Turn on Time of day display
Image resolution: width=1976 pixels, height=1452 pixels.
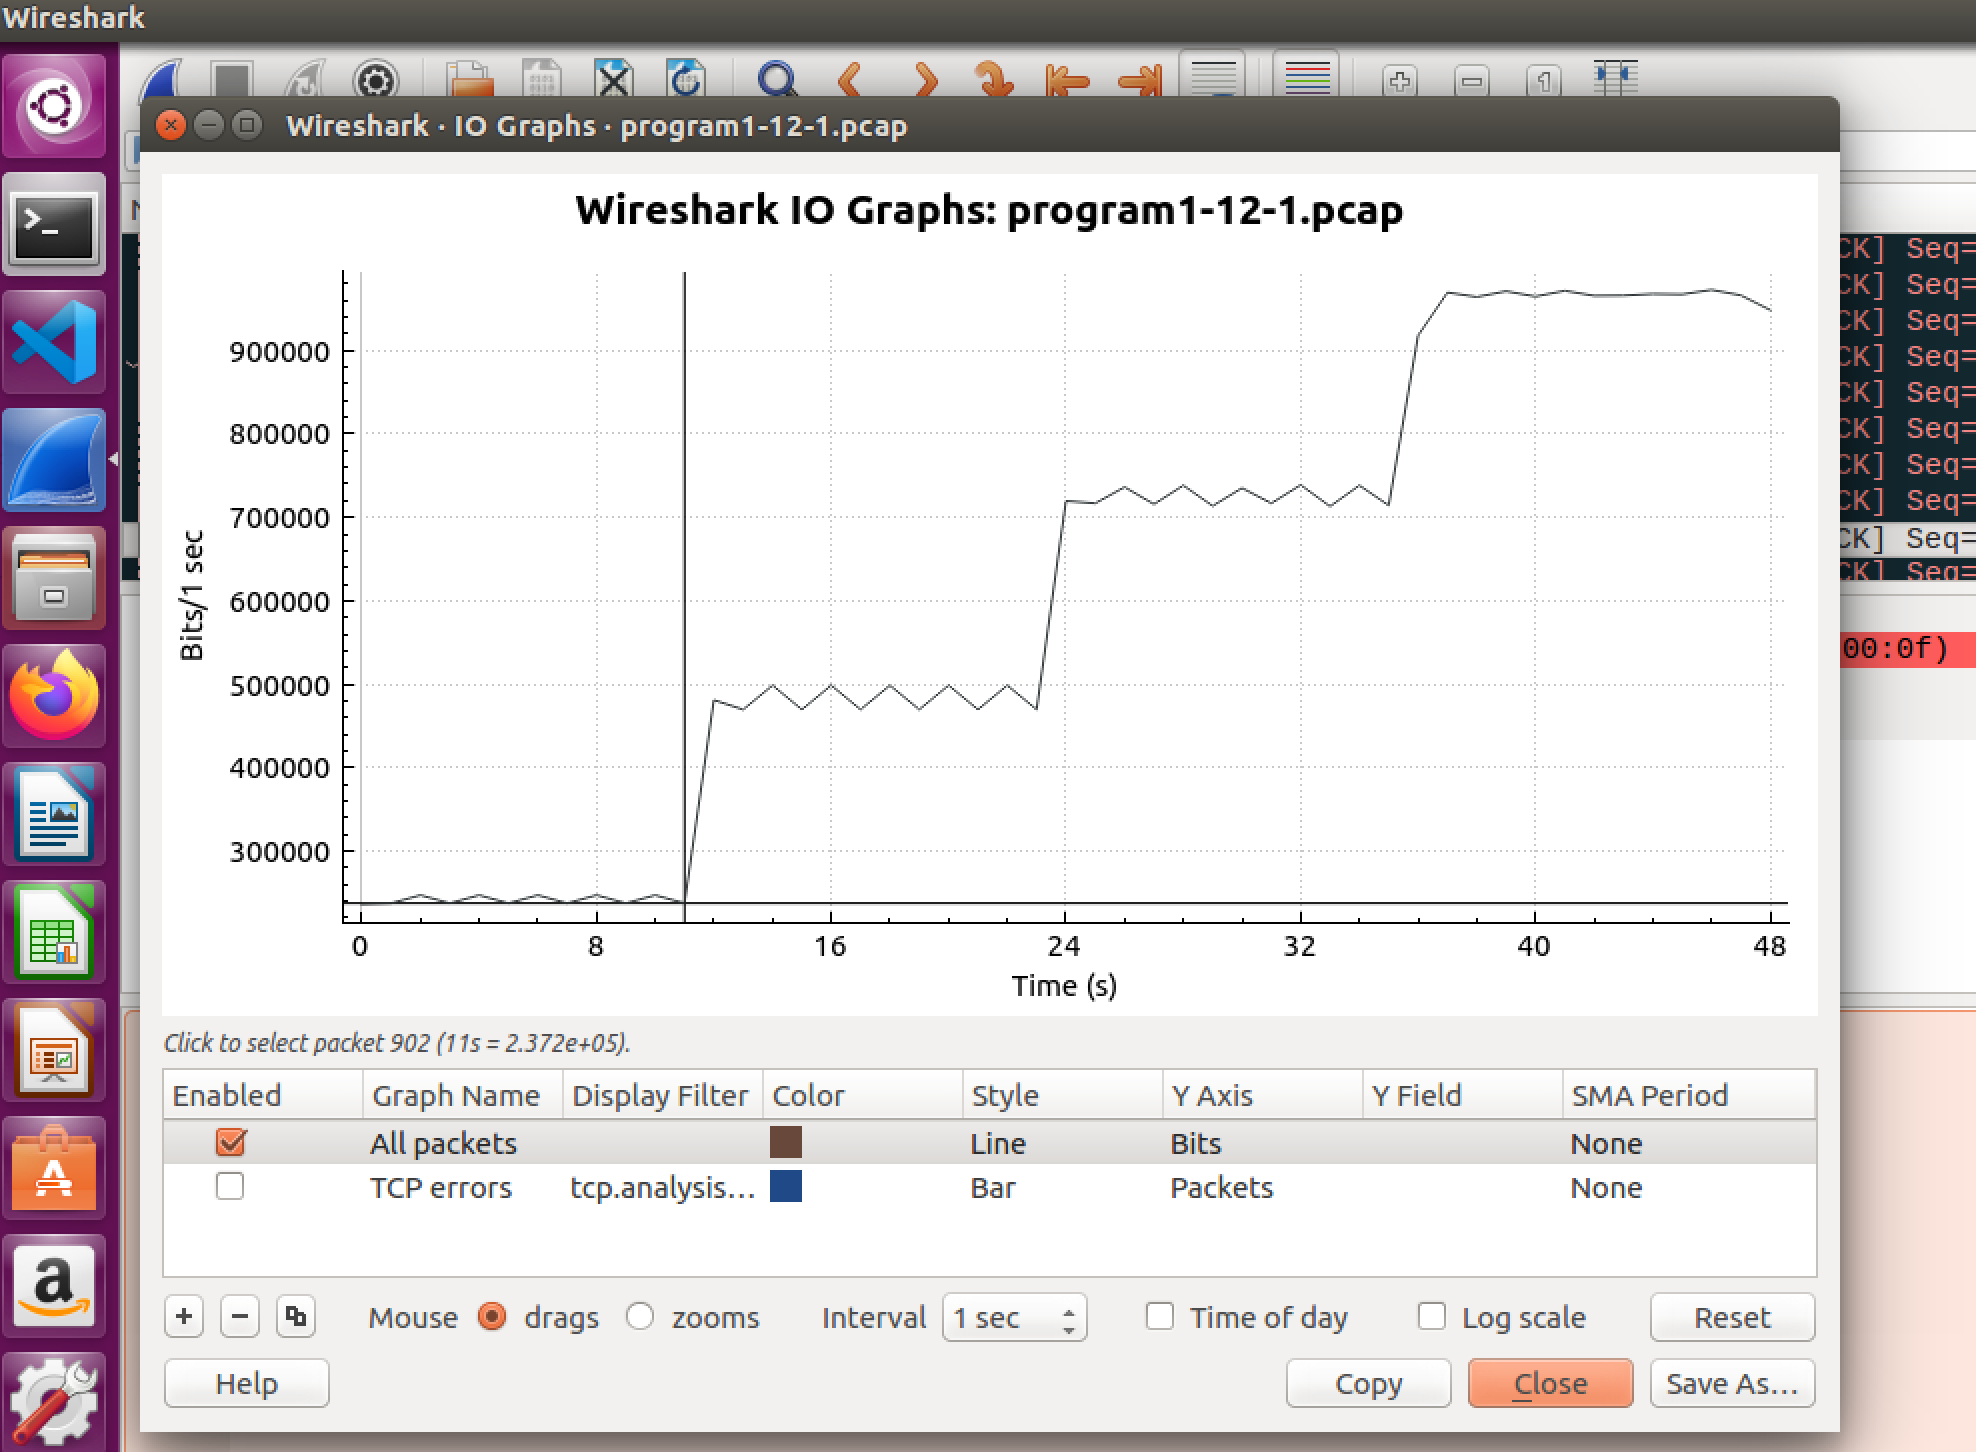1160,1317
